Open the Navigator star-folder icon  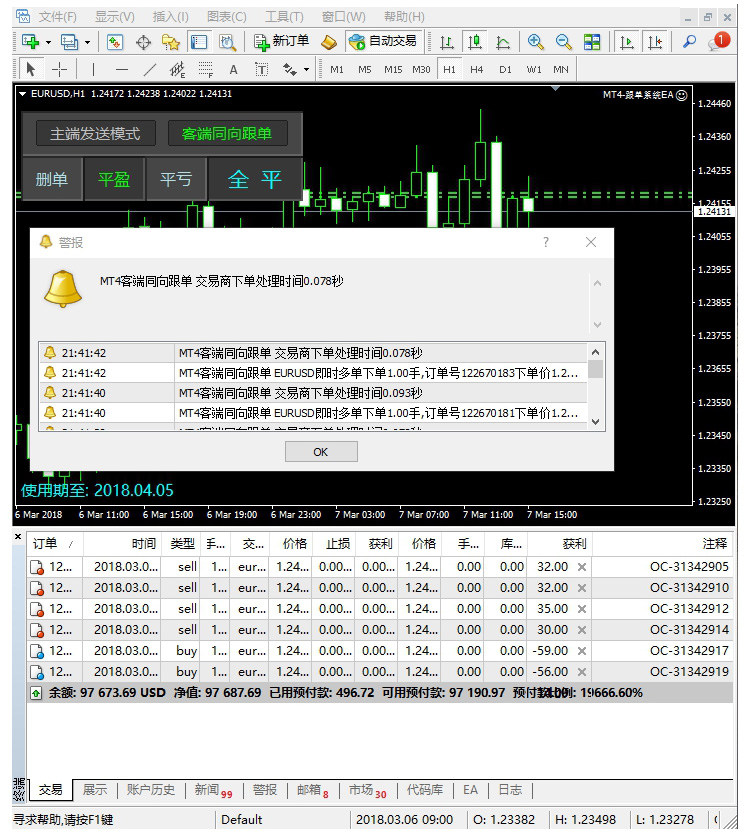point(171,42)
